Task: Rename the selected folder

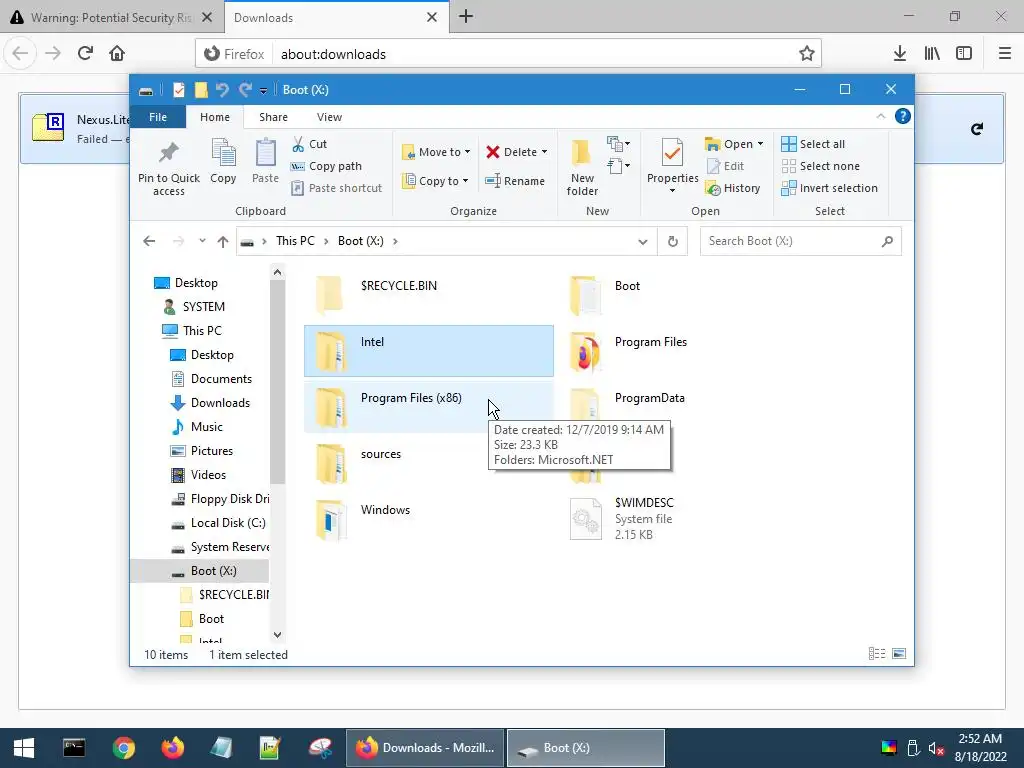Action: pyautogui.click(x=515, y=181)
